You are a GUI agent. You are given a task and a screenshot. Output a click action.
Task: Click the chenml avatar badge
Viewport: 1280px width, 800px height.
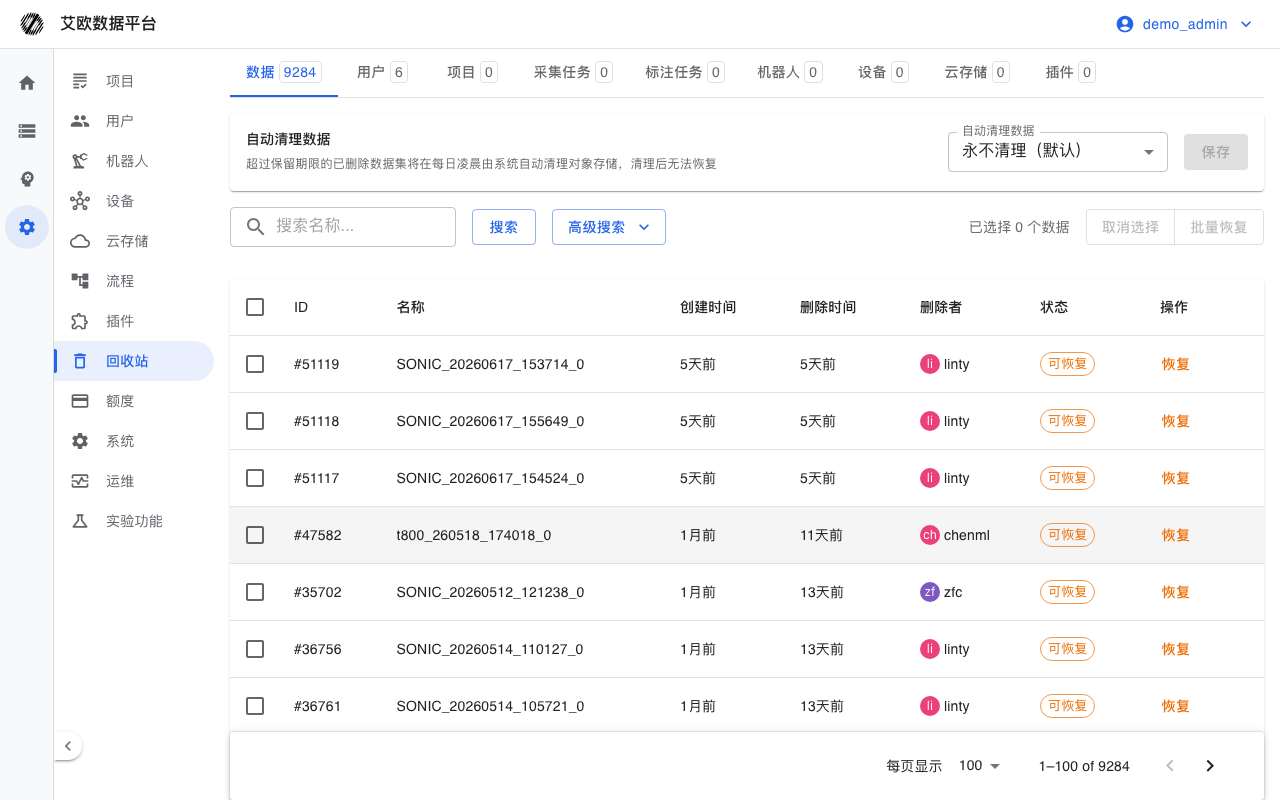(x=930, y=535)
